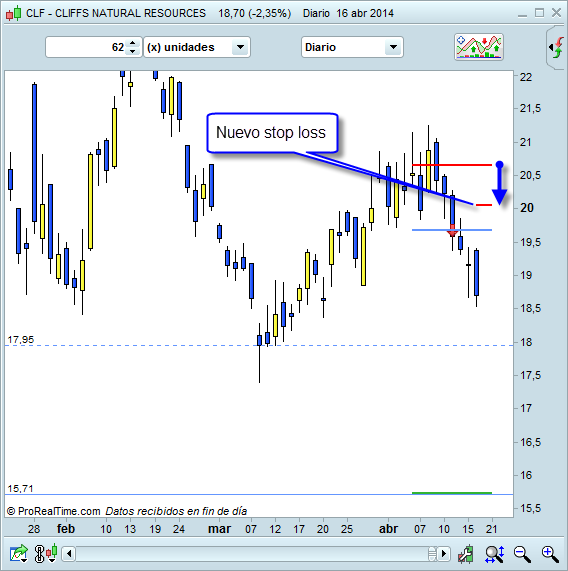Increase units with the stepper up arrow
The height and width of the screenshot is (571, 568).
(x=133, y=43)
